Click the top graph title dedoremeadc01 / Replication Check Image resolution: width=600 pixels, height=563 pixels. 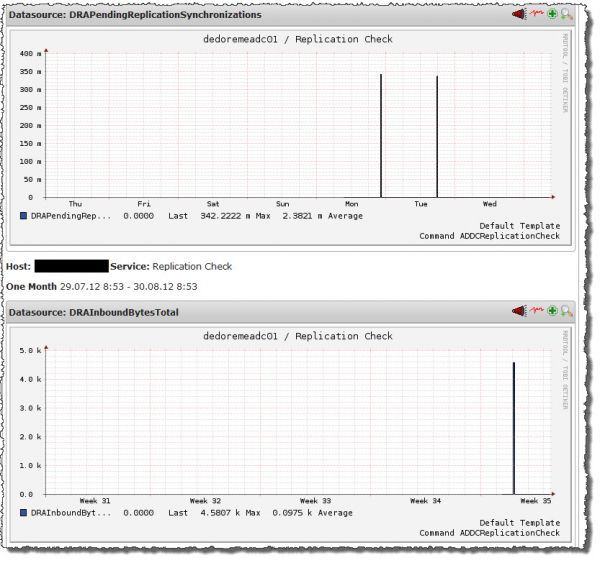click(297, 39)
